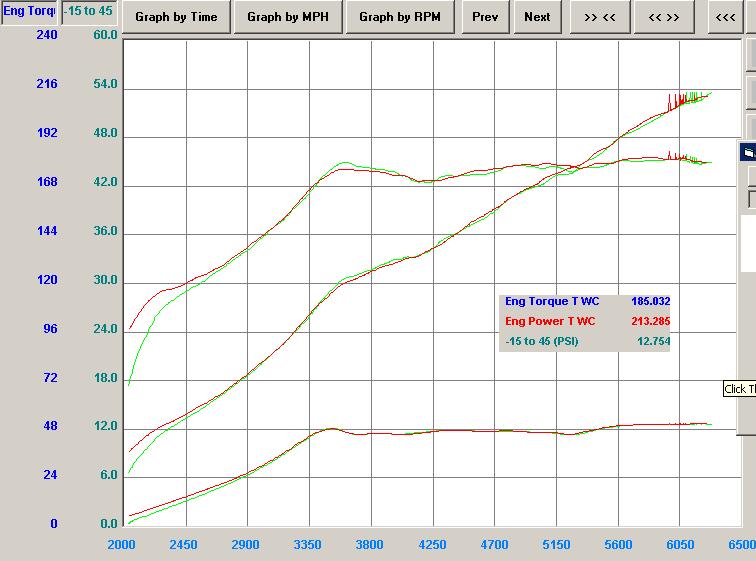Open the '-15 to 45' axis selector
Viewport: 756px width, 561px height.
click(x=89, y=12)
